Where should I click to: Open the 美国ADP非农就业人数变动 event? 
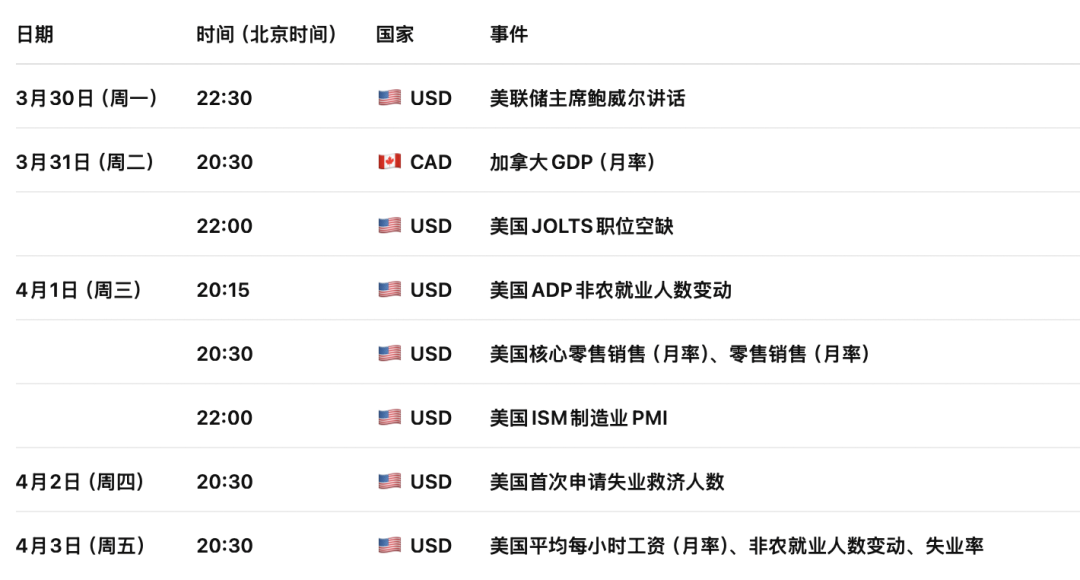(610, 290)
